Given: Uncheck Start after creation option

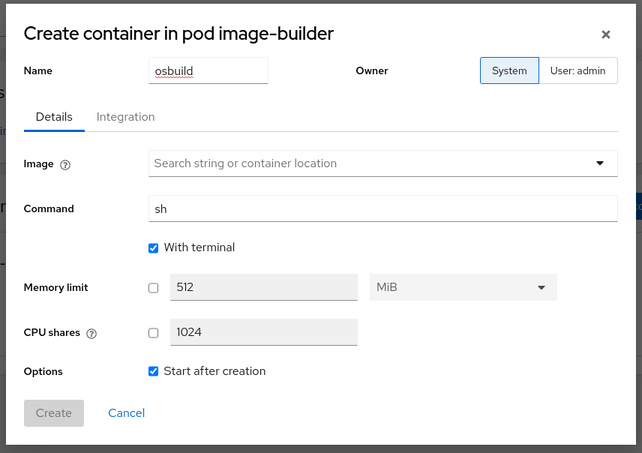Looking at the screenshot, I should [153, 371].
